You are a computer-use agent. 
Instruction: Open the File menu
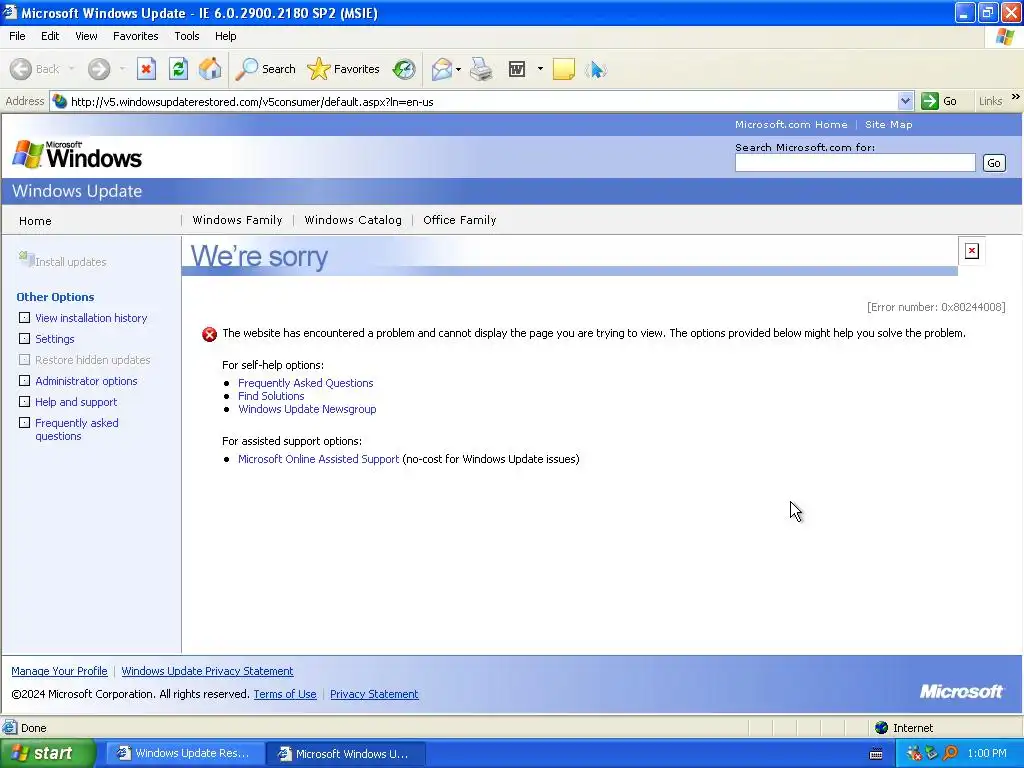[x=17, y=37]
